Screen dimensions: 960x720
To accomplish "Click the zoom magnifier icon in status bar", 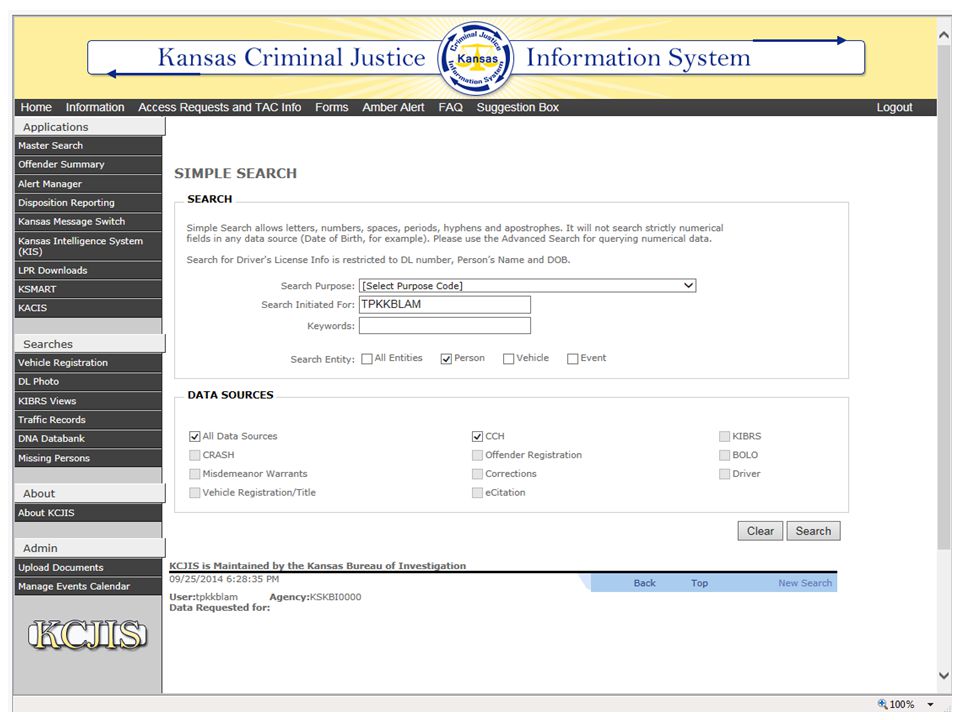I will tap(882, 704).
